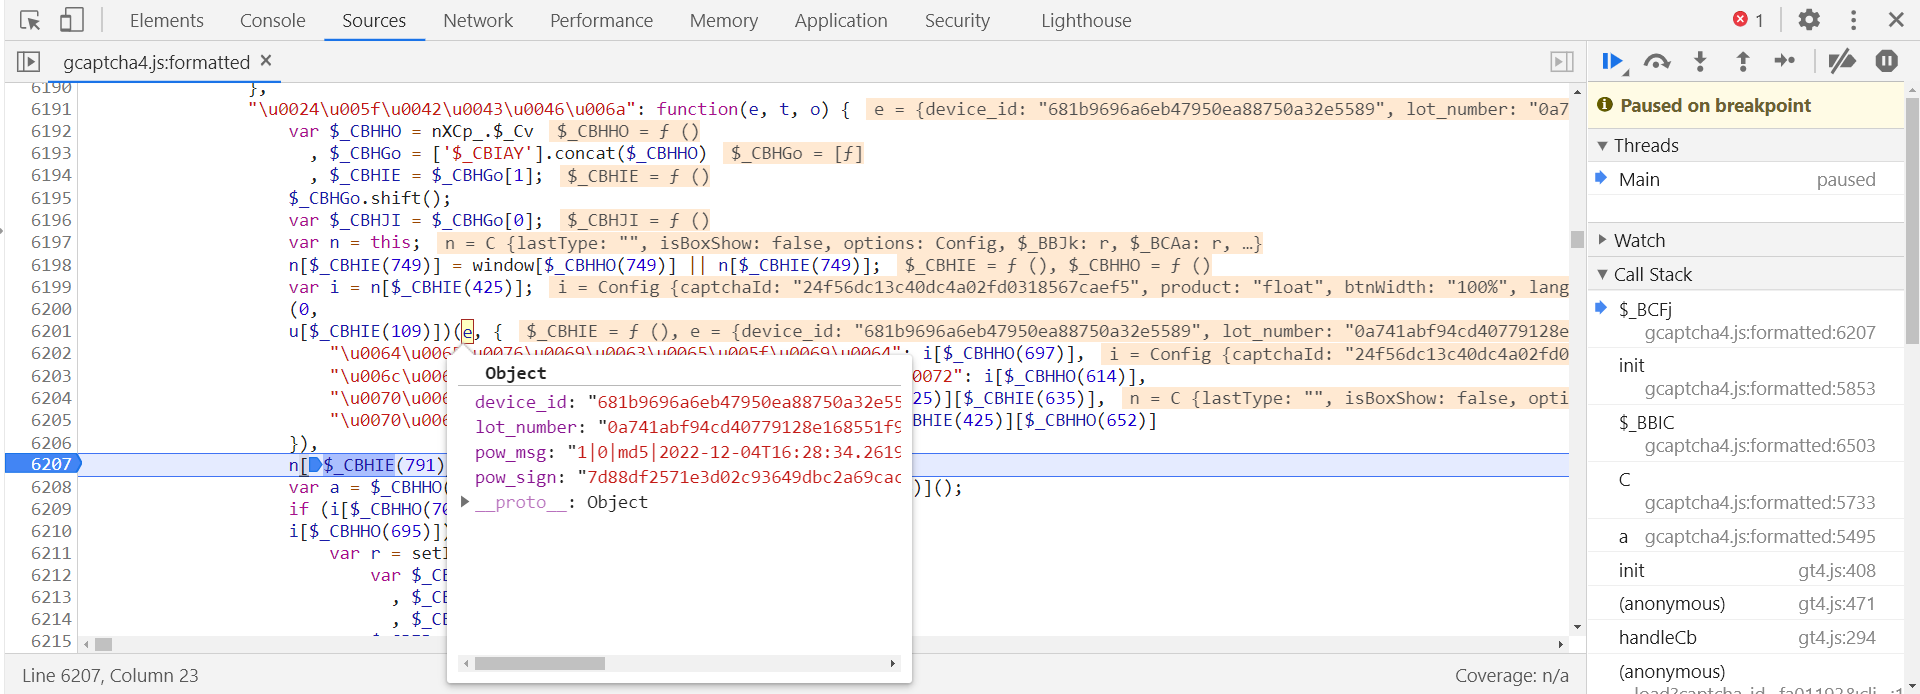Expand __proto__ in object popup
The width and height of the screenshot is (1920, 694).
[465, 502]
